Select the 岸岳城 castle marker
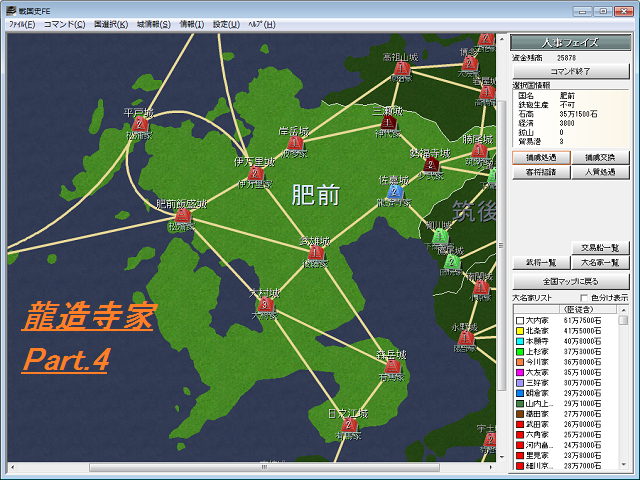The height and width of the screenshot is (480, 640). click(x=295, y=143)
